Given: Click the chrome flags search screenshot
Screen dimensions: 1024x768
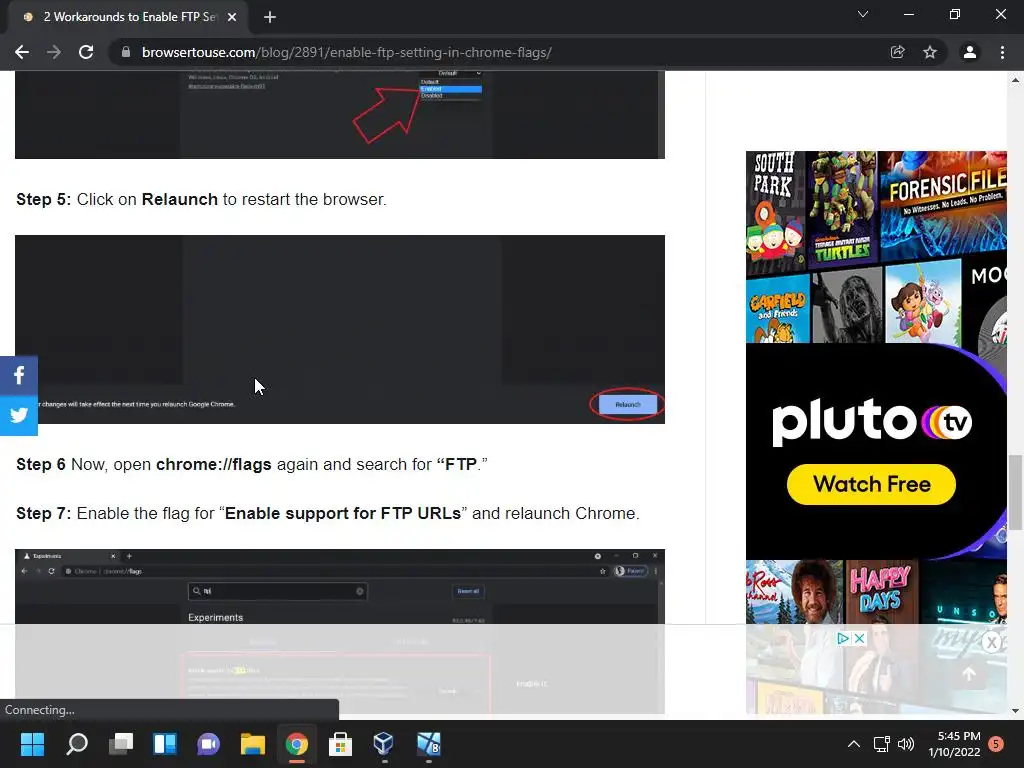Looking at the screenshot, I should [340, 631].
